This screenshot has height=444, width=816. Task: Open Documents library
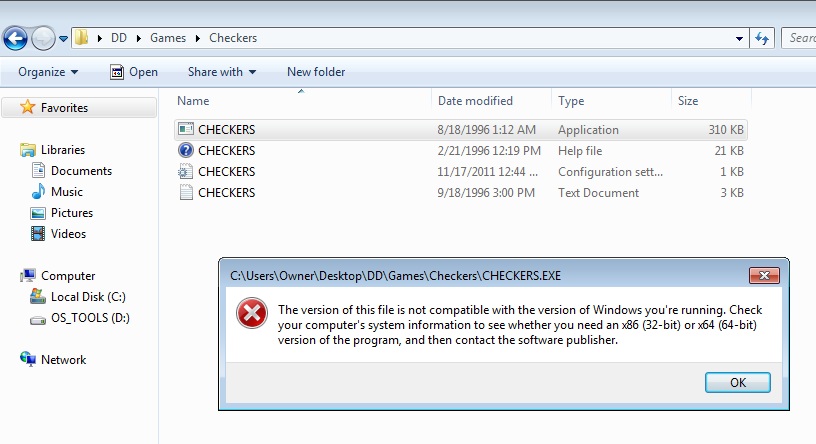[81, 171]
